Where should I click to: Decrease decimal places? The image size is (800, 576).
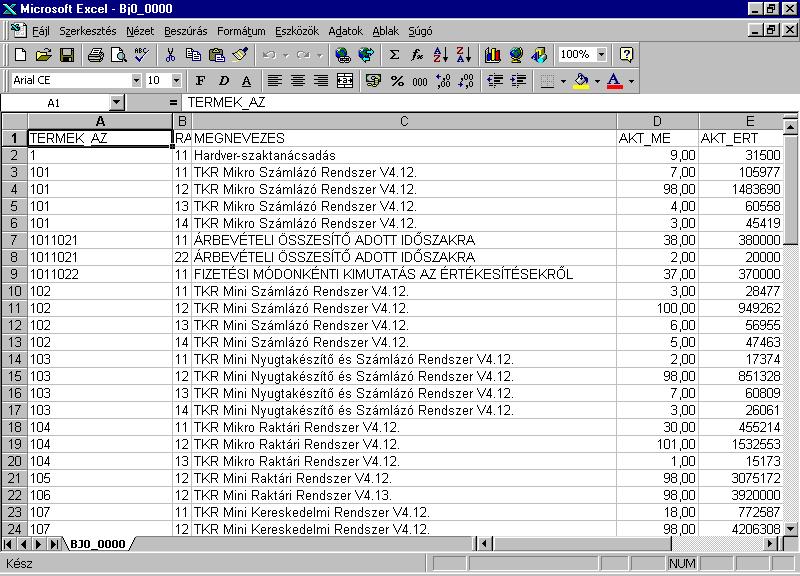[466, 81]
